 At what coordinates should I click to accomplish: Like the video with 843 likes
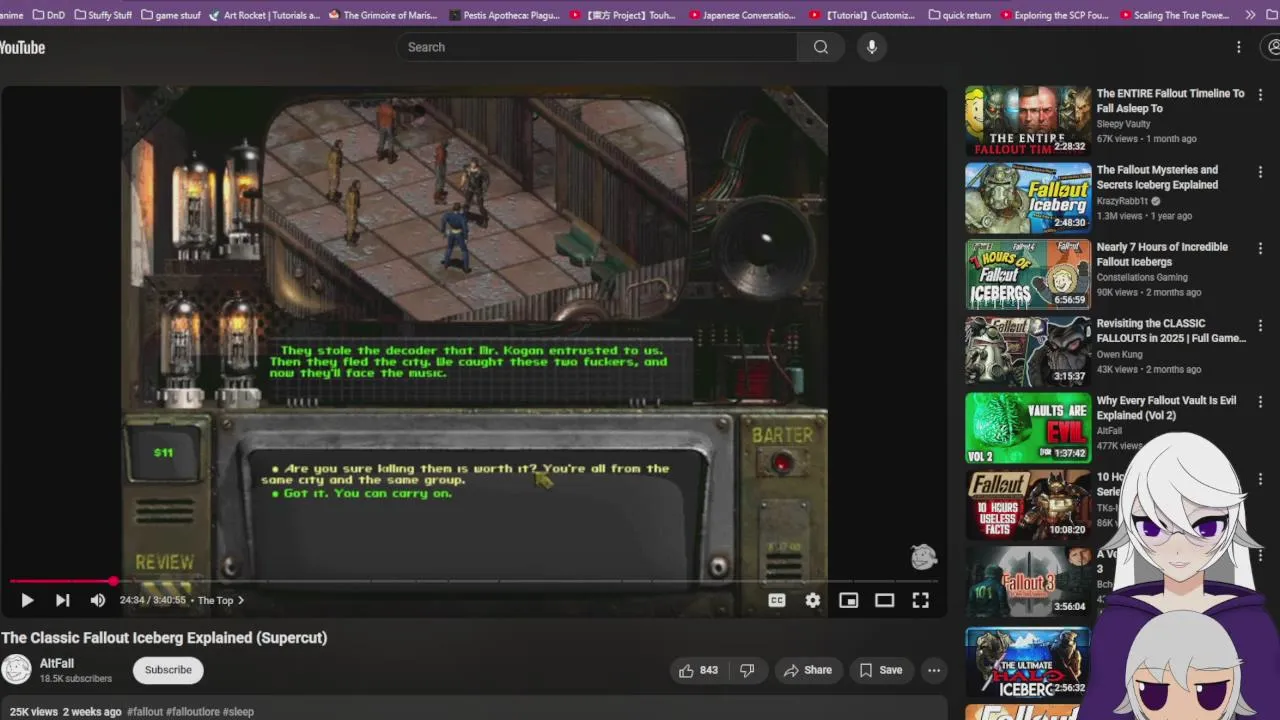(x=698, y=670)
